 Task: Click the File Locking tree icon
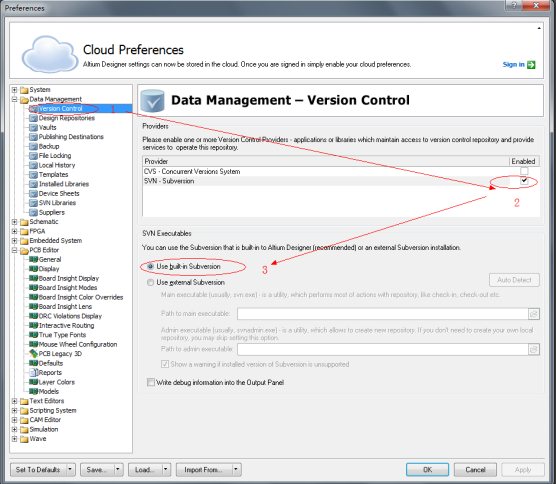(x=33, y=156)
